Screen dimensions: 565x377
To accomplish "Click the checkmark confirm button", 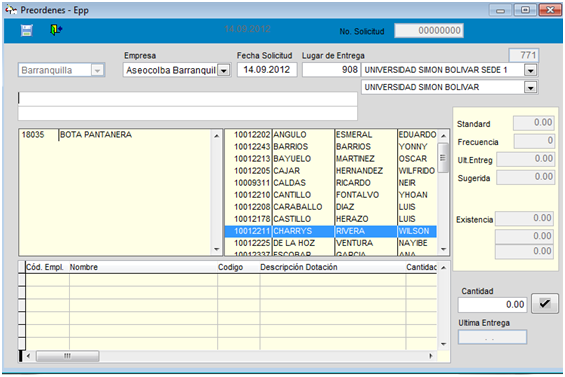I will point(544,303).
